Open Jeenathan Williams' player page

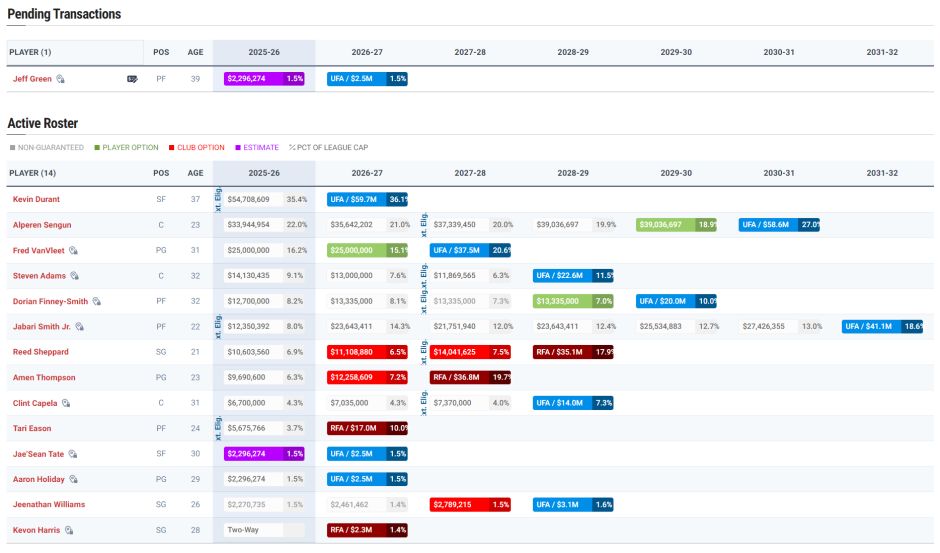[x=49, y=504]
